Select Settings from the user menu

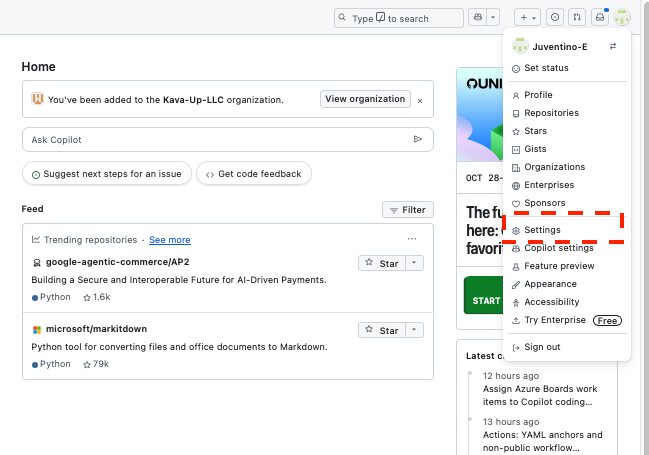pyautogui.click(x=542, y=230)
